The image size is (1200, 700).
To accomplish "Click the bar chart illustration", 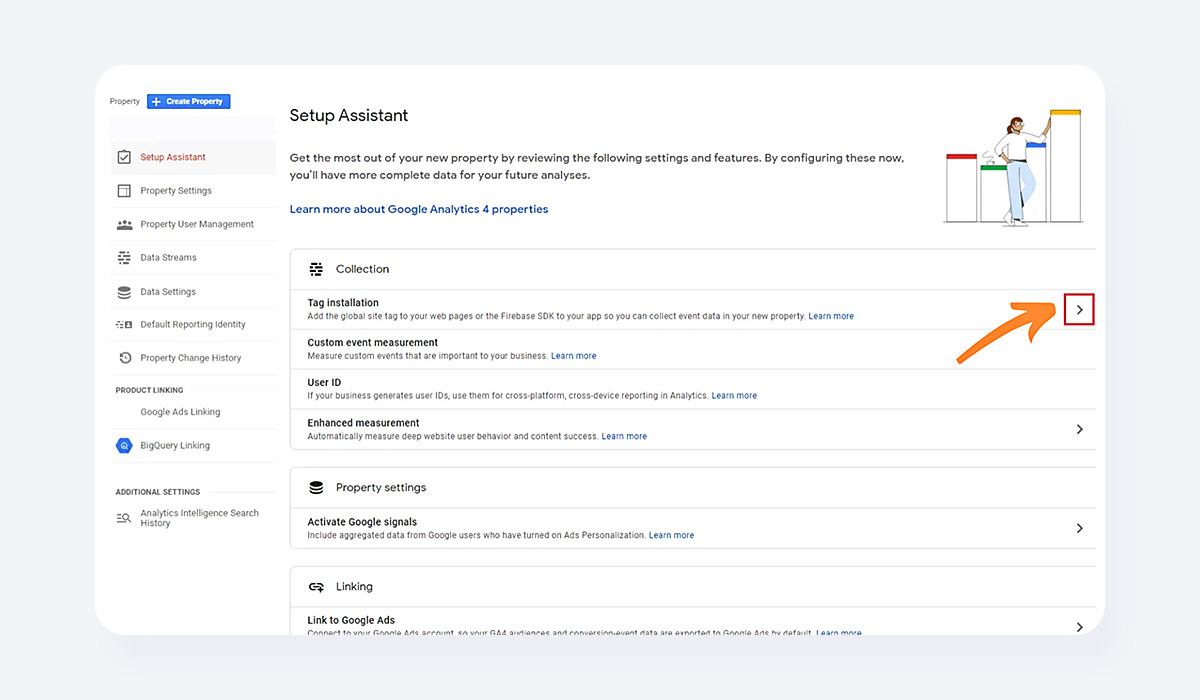I will coord(1014,167).
